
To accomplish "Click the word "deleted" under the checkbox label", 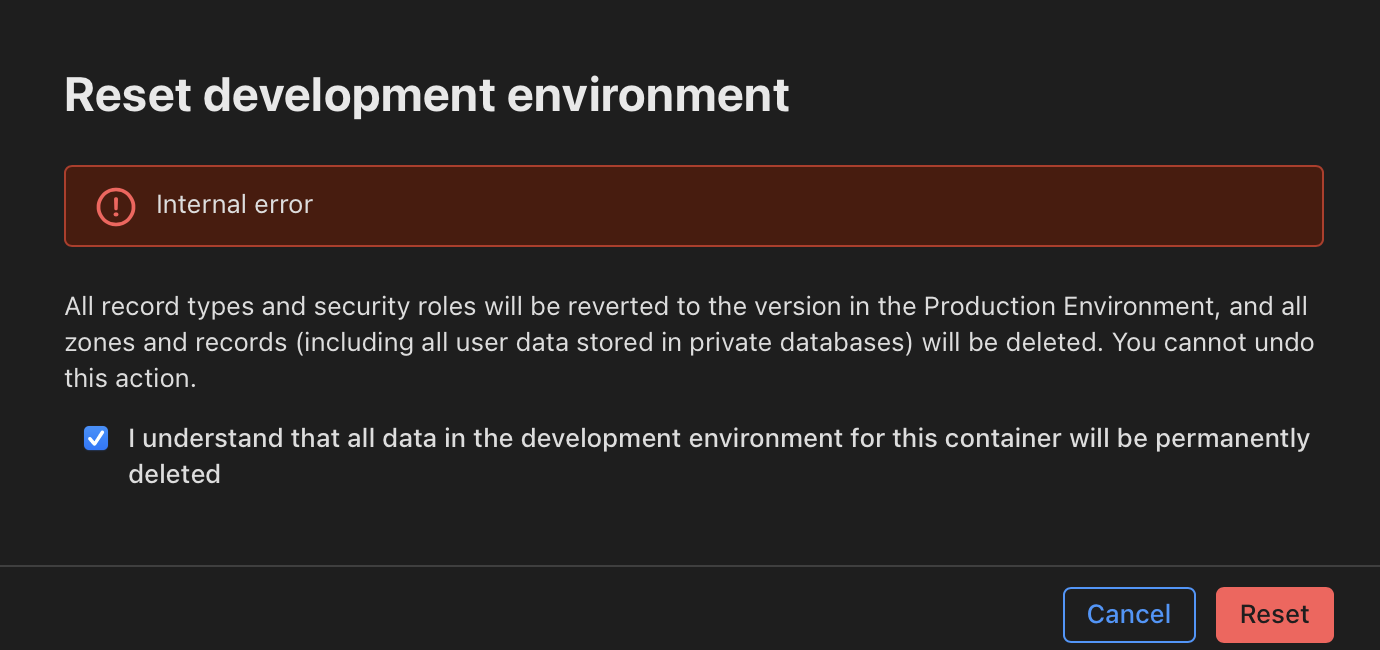I will point(174,474).
